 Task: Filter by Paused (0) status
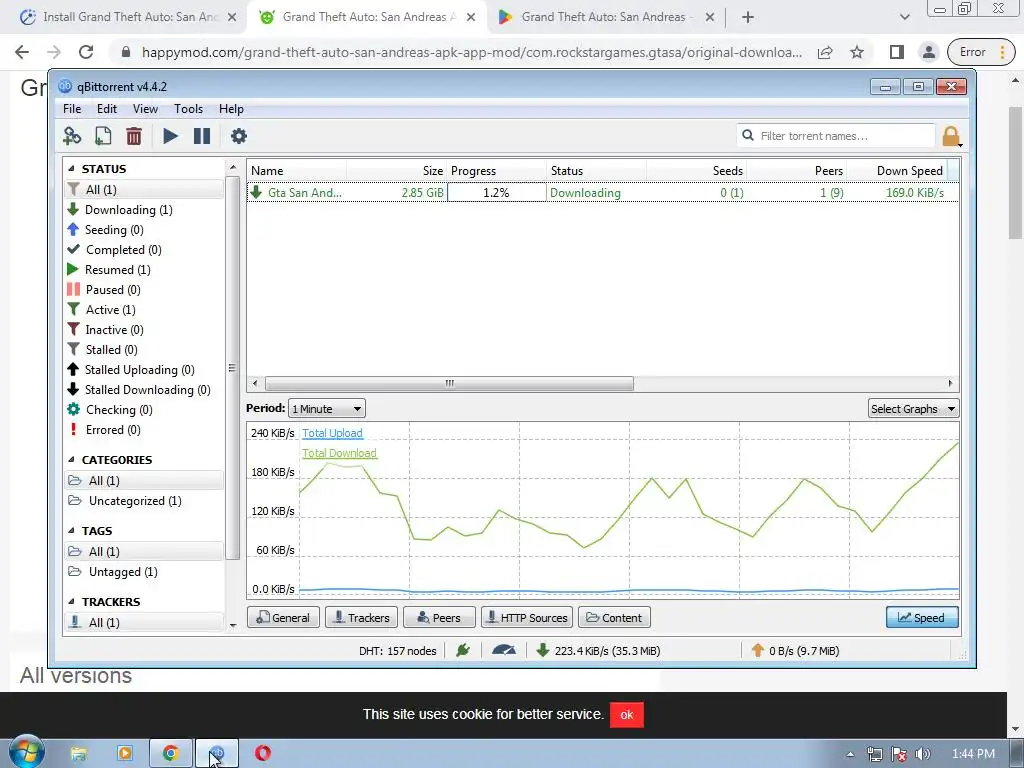coord(113,290)
